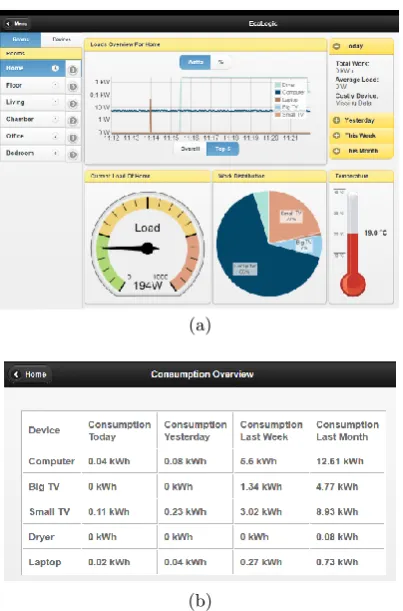Select the Home room row
This screenshot has height=611, width=403.
pyautogui.click(x=32, y=68)
